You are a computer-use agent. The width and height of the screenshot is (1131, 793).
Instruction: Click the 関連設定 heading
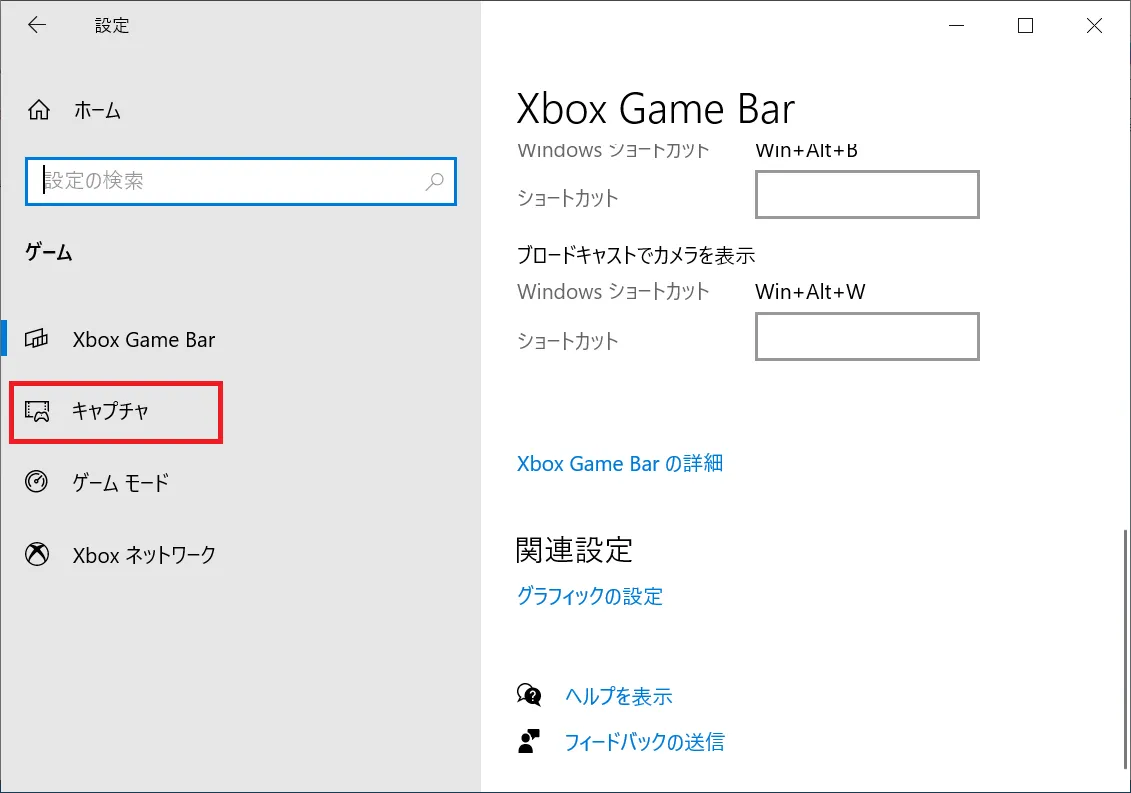tap(574, 550)
